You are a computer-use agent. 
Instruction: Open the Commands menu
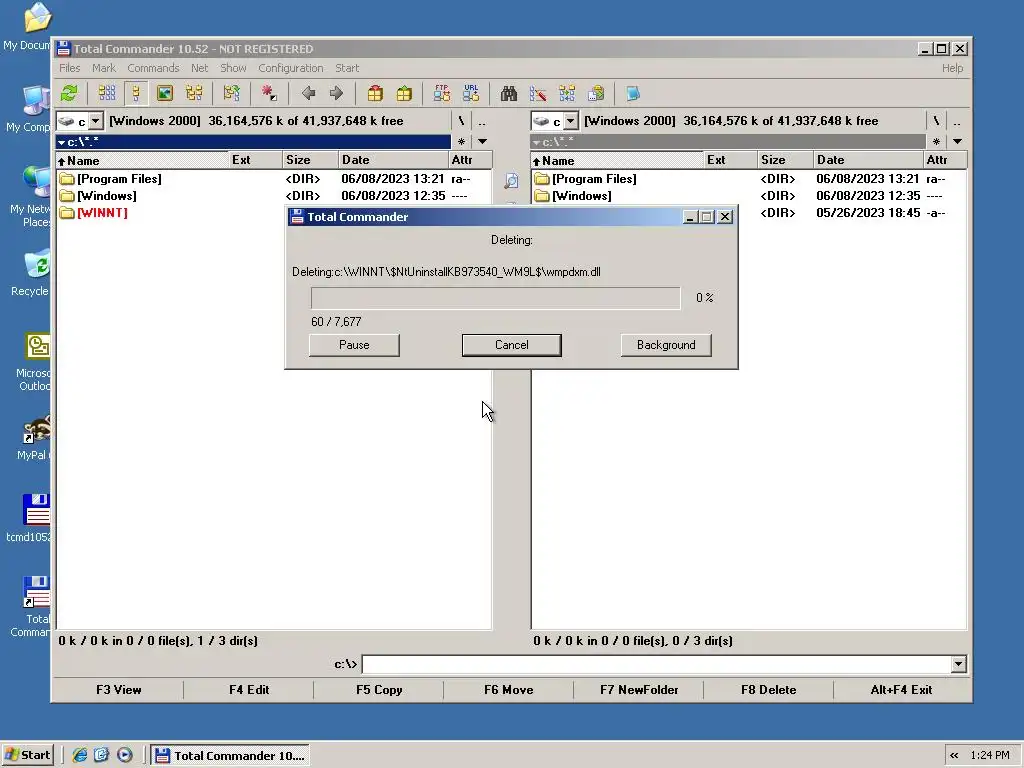(153, 68)
